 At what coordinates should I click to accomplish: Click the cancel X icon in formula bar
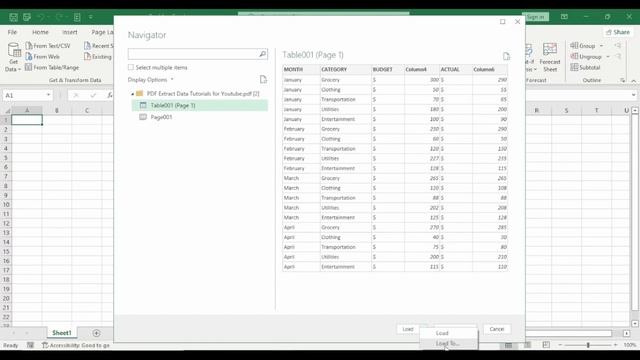pyautogui.click(x=76, y=95)
